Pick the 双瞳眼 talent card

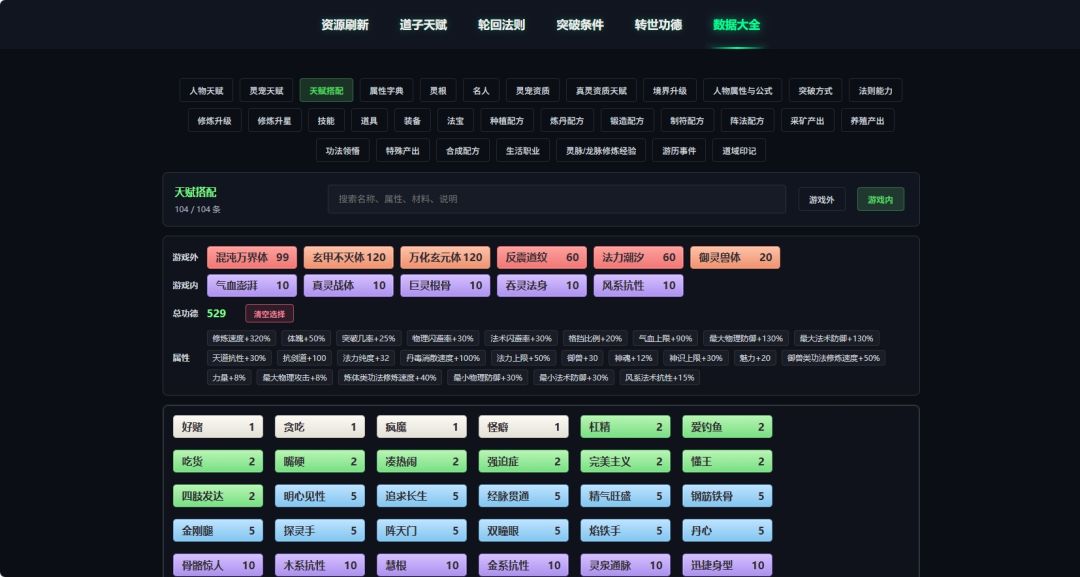[523, 531]
